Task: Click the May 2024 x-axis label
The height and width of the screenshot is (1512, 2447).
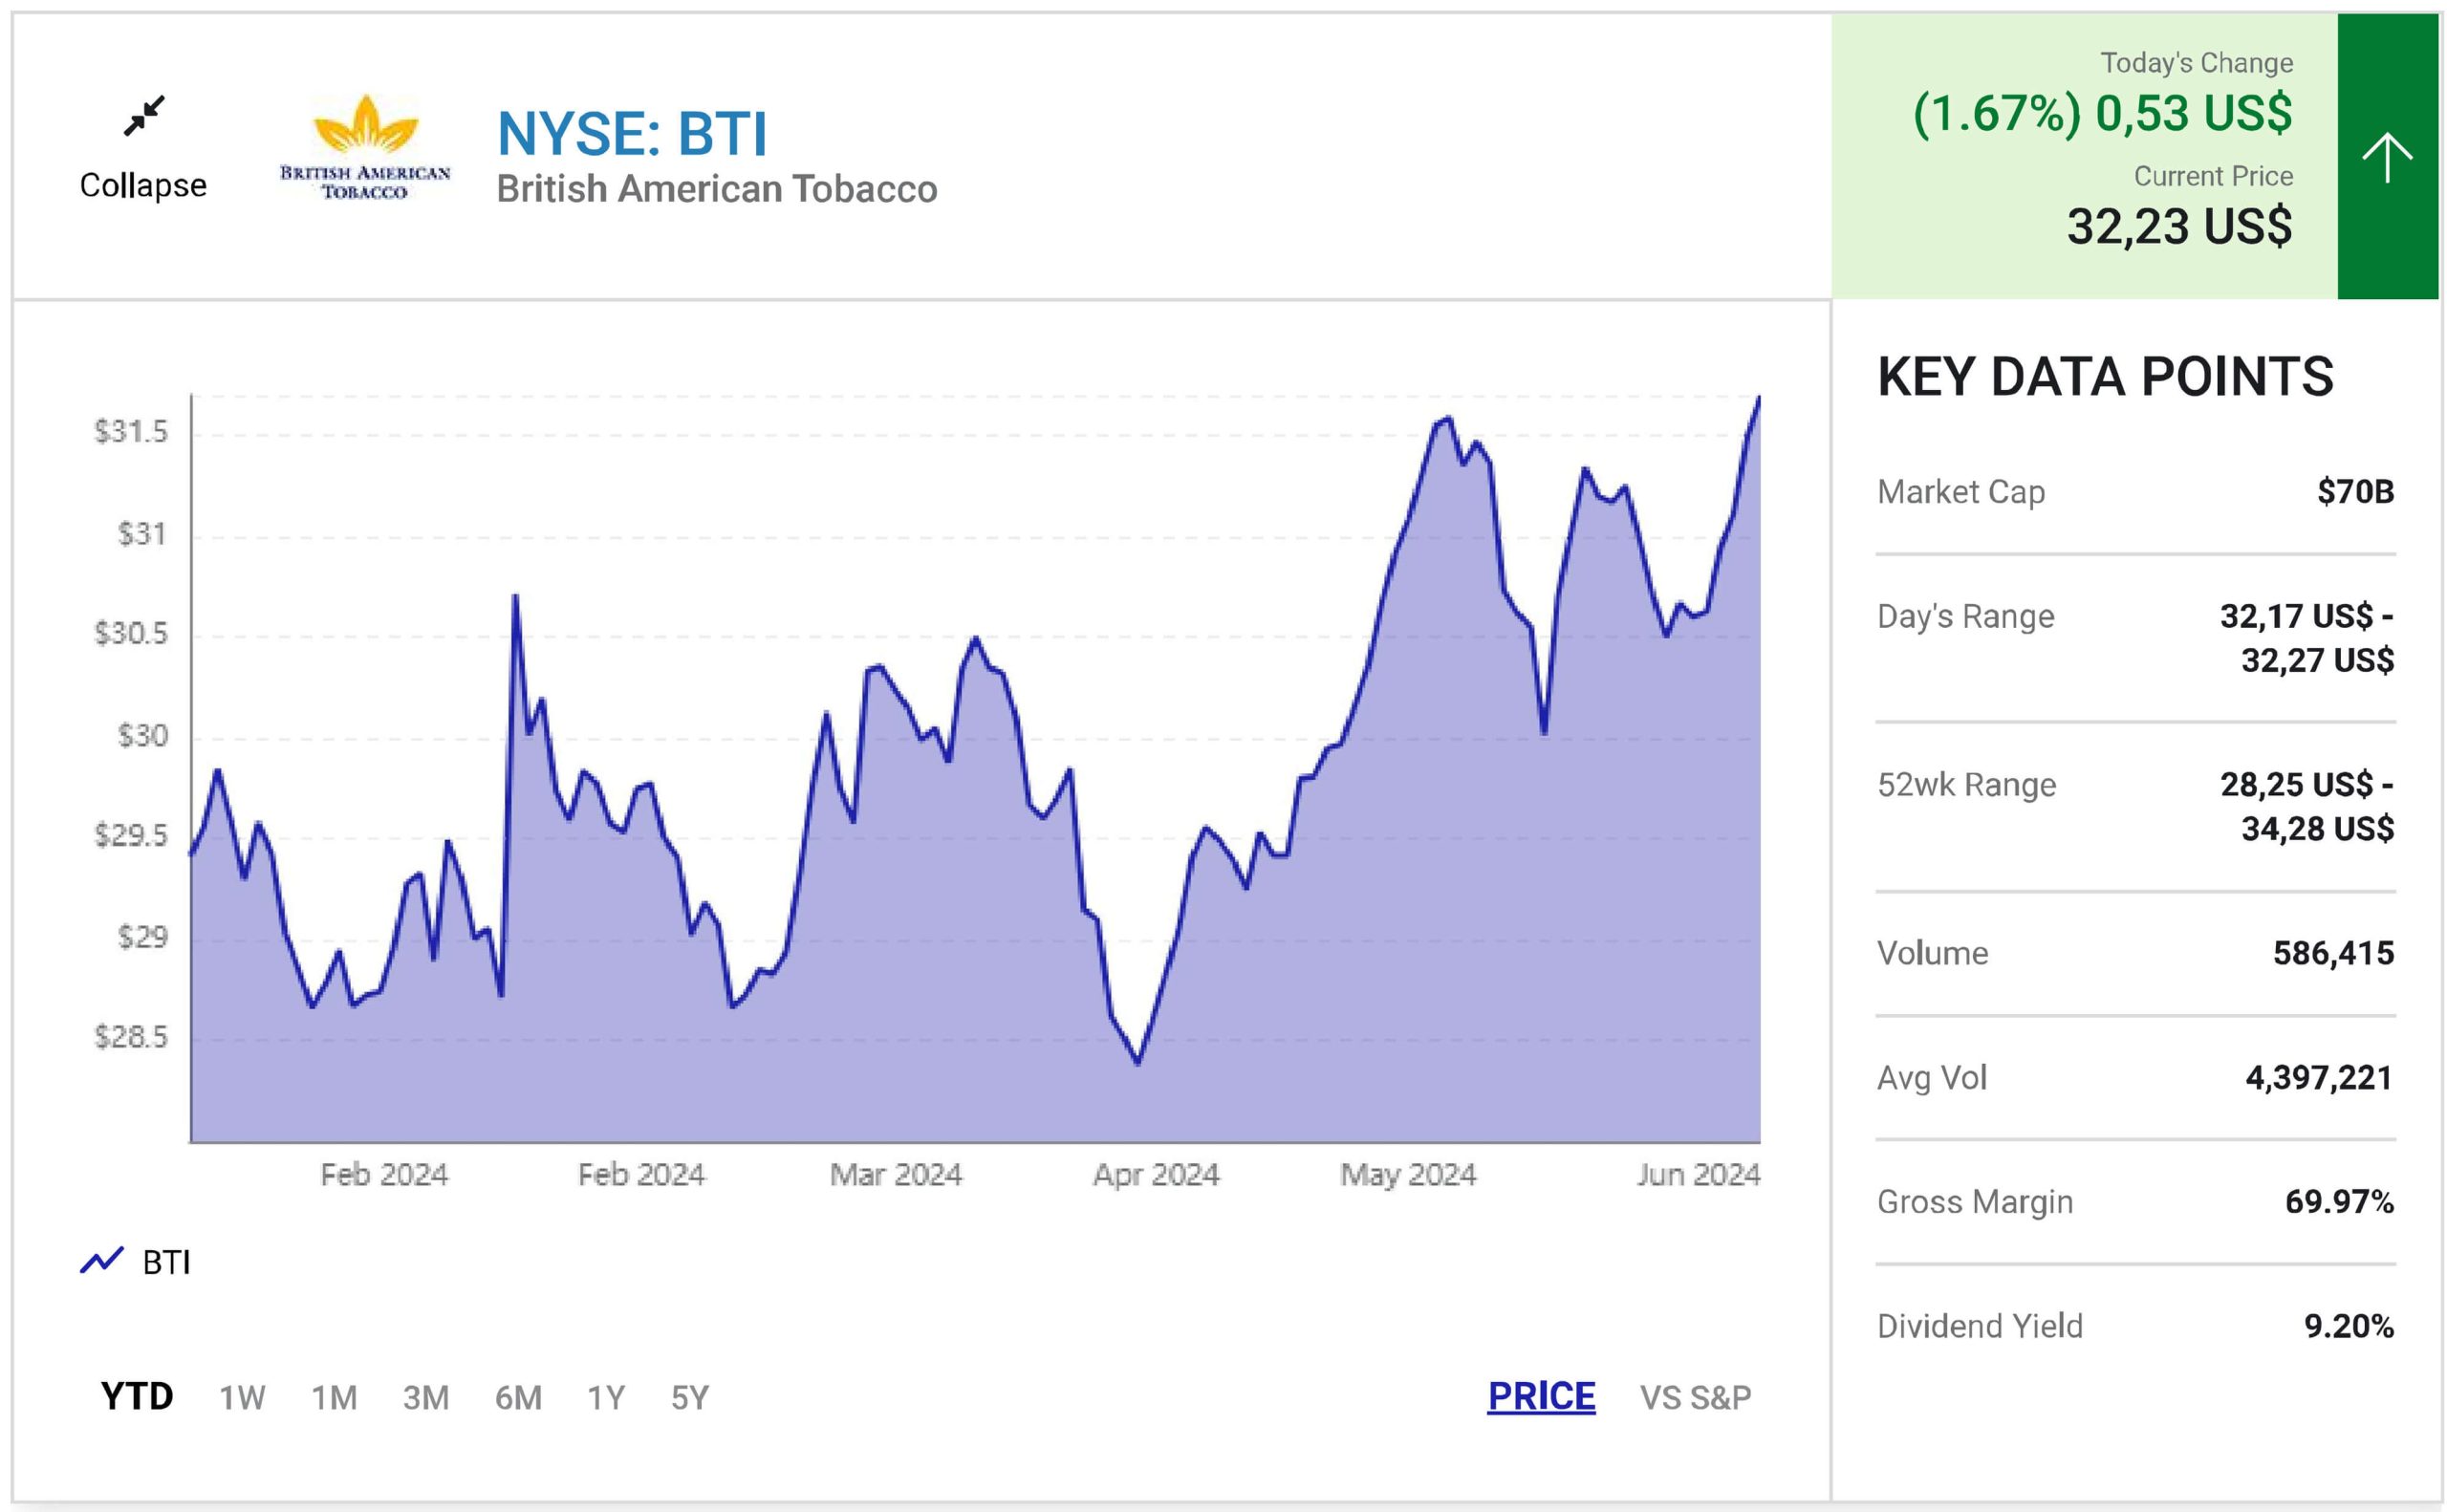Action: [1408, 1174]
